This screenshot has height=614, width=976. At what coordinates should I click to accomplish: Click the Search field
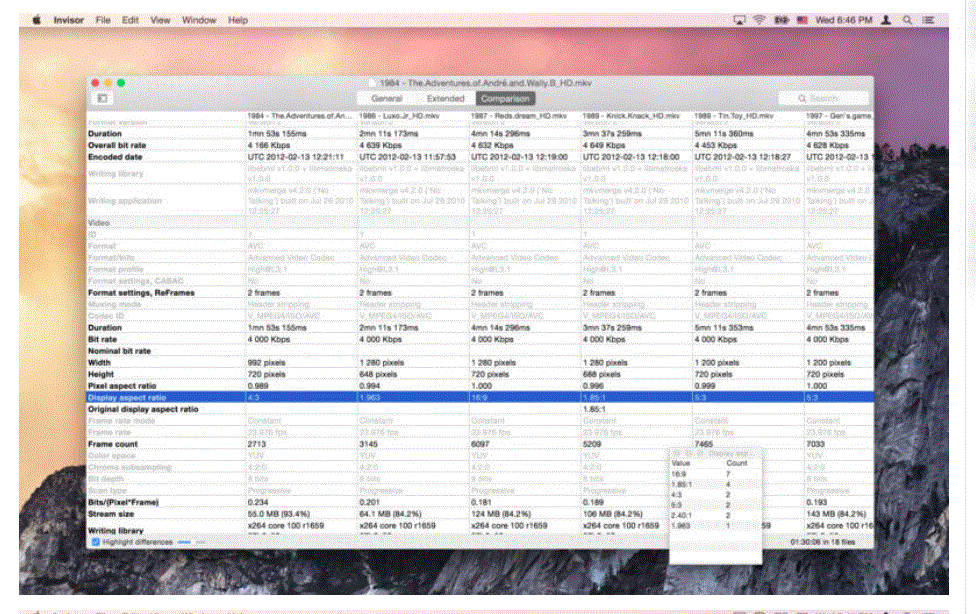tap(824, 98)
